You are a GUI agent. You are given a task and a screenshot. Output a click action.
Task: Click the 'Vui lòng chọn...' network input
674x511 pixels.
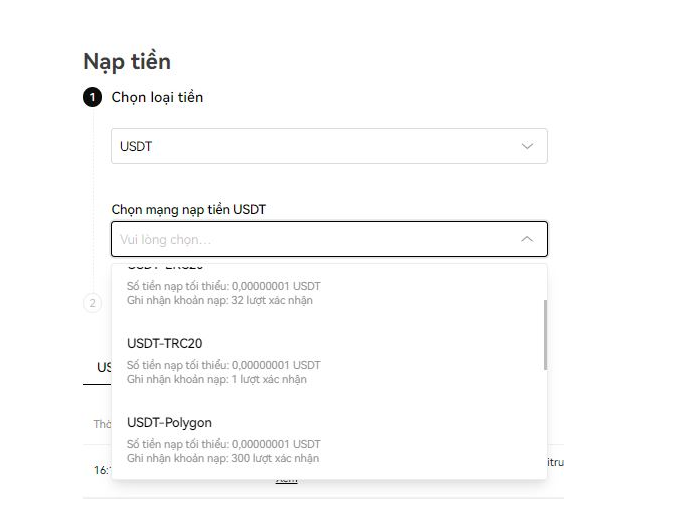click(310, 240)
